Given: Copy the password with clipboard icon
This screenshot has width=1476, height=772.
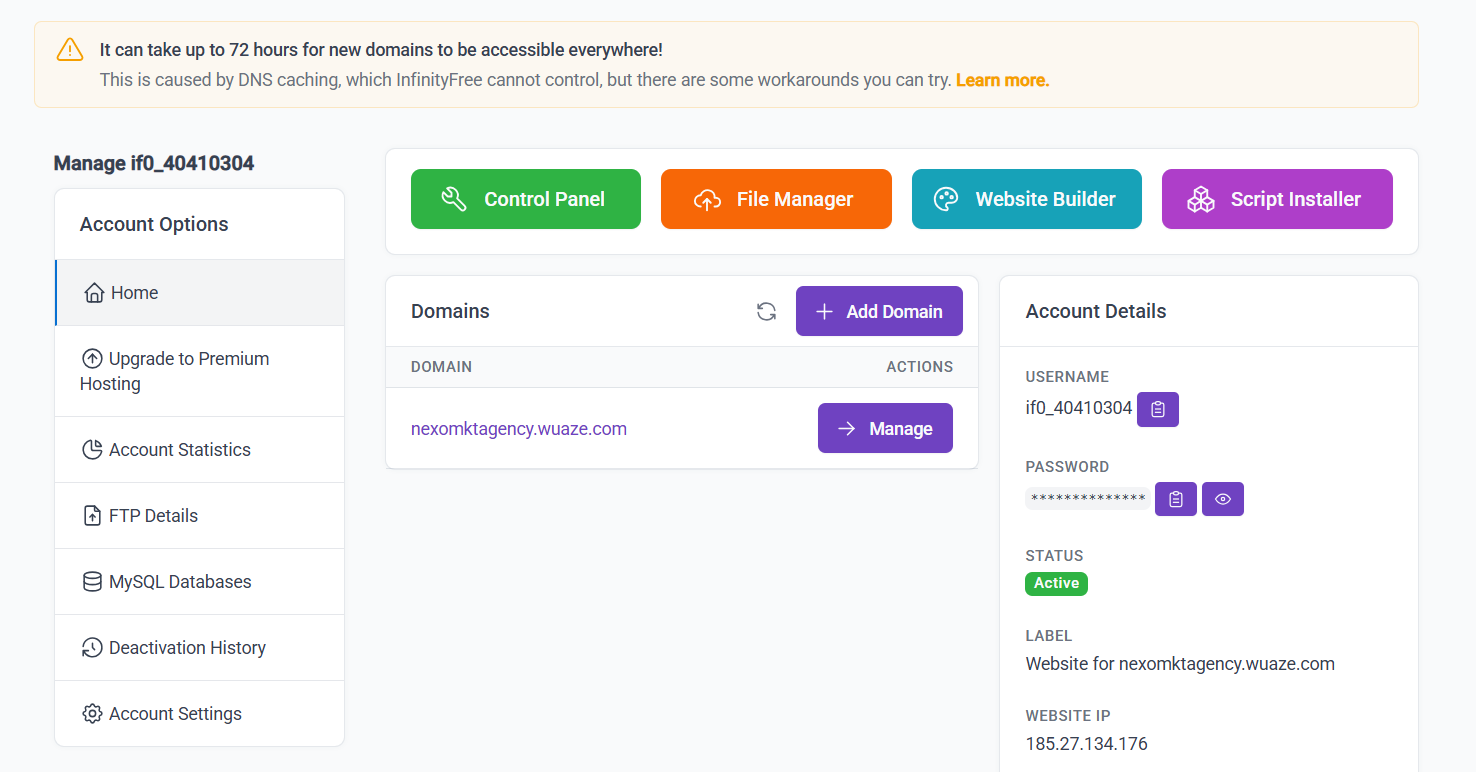Looking at the screenshot, I should (1175, 499).
